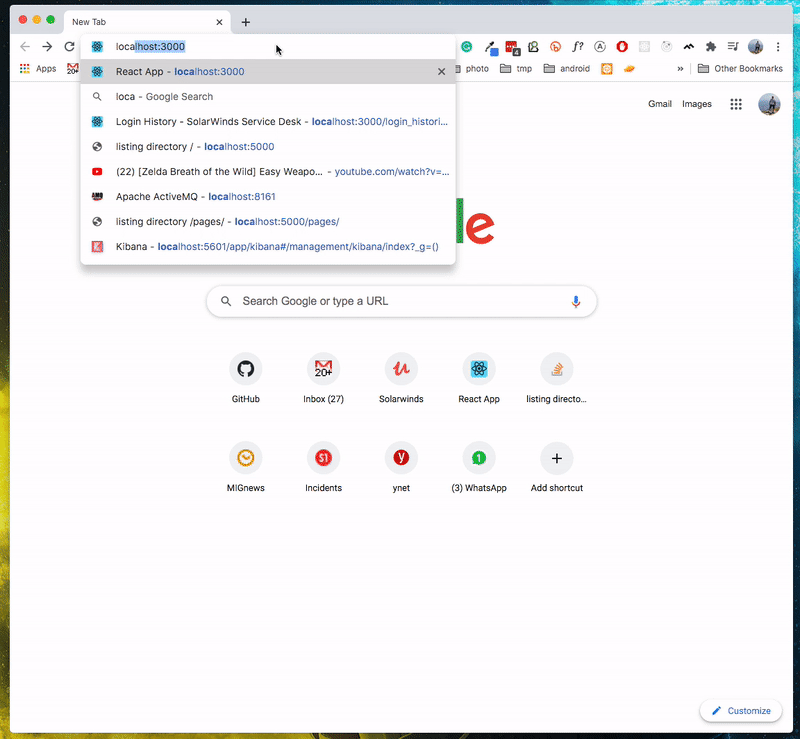
Task: Open the tmp bookmarks folder
Action: pos(516,69)
